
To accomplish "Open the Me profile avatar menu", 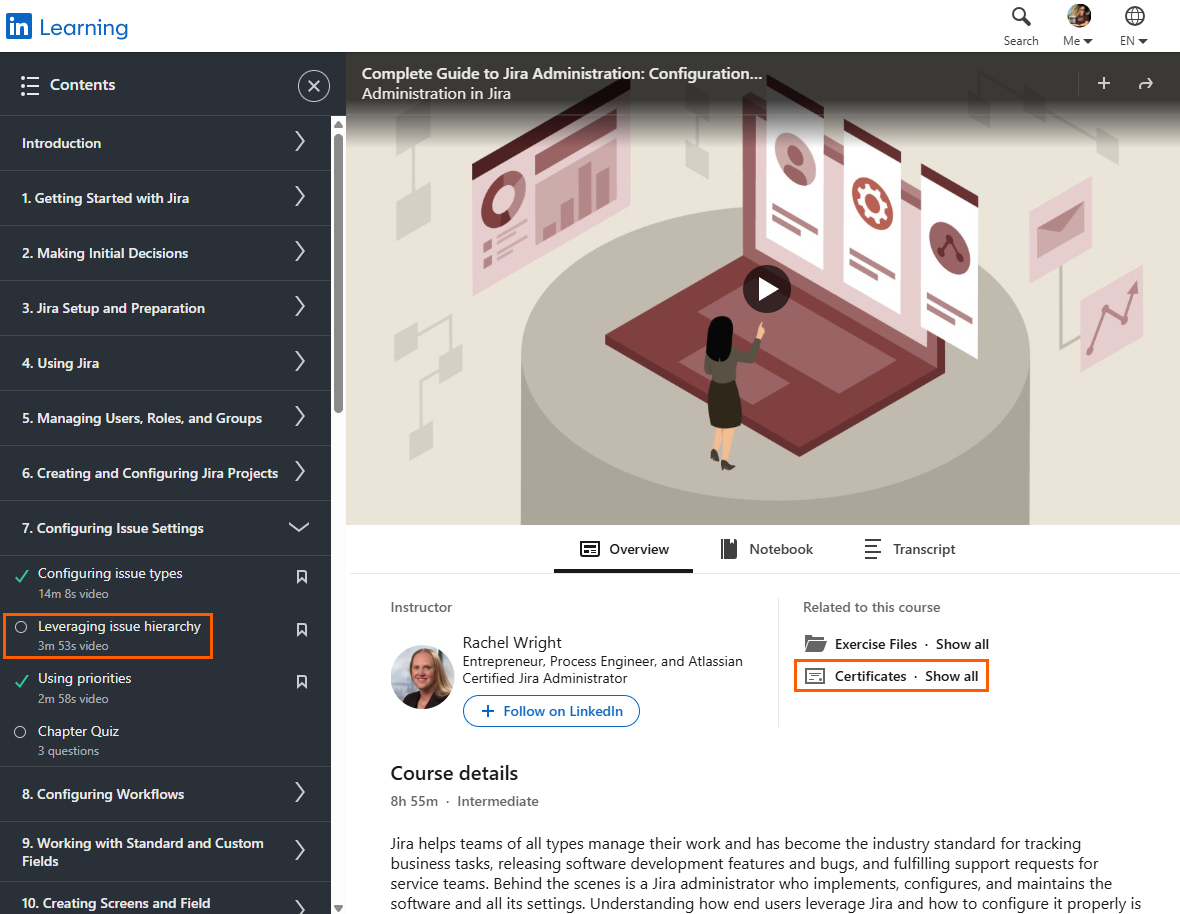I will [x=1078, y=26].
